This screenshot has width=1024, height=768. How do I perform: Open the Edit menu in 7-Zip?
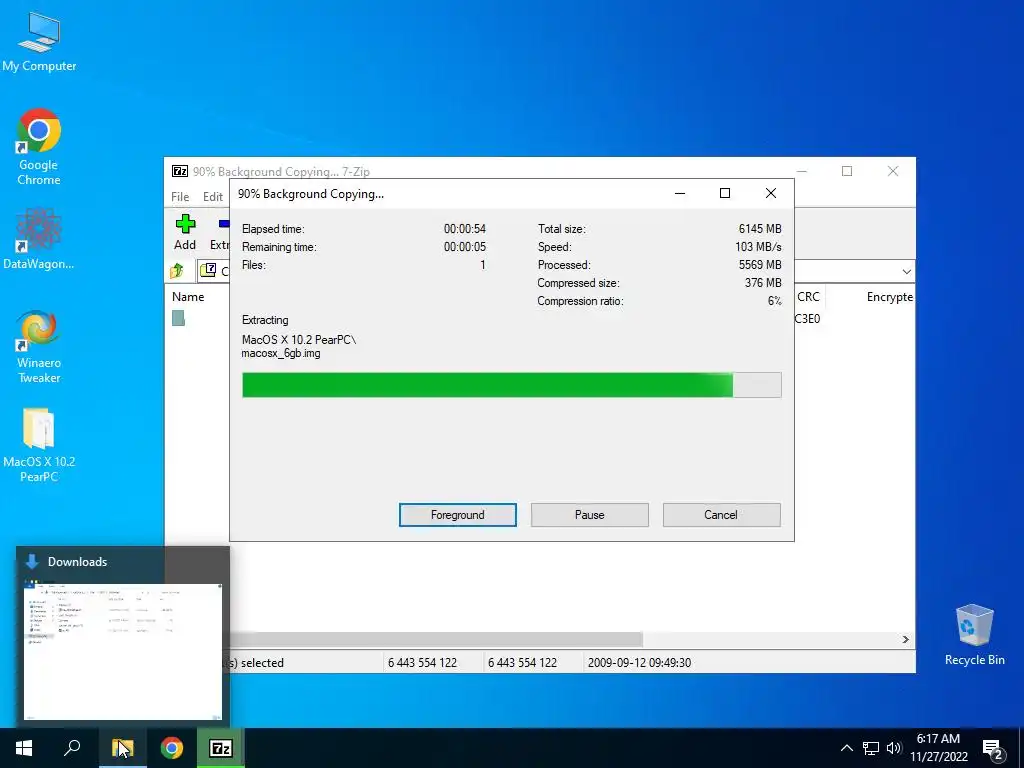click(x=213, y=197)
